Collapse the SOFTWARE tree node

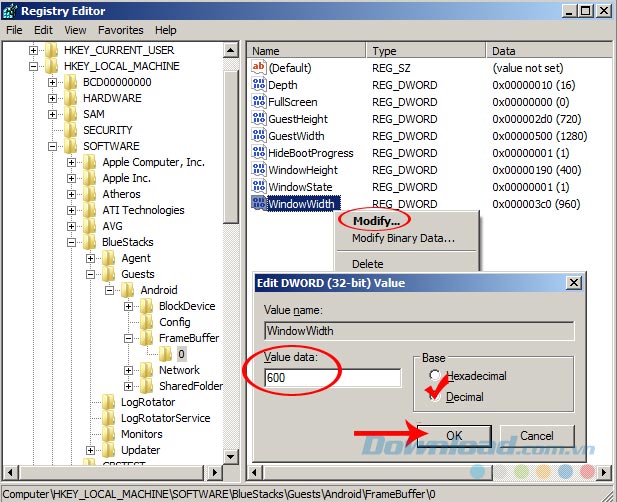click(53, 146)
